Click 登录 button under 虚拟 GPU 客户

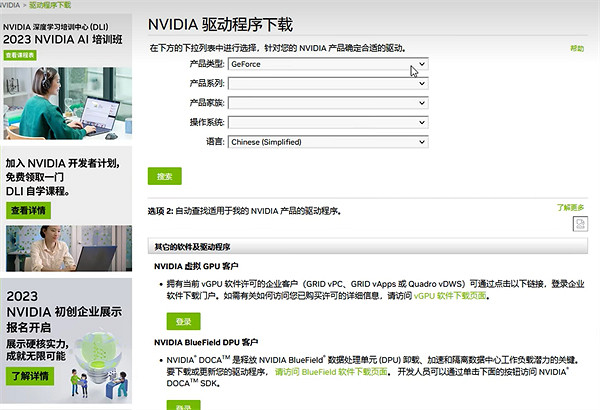click(x=182, y=322)
